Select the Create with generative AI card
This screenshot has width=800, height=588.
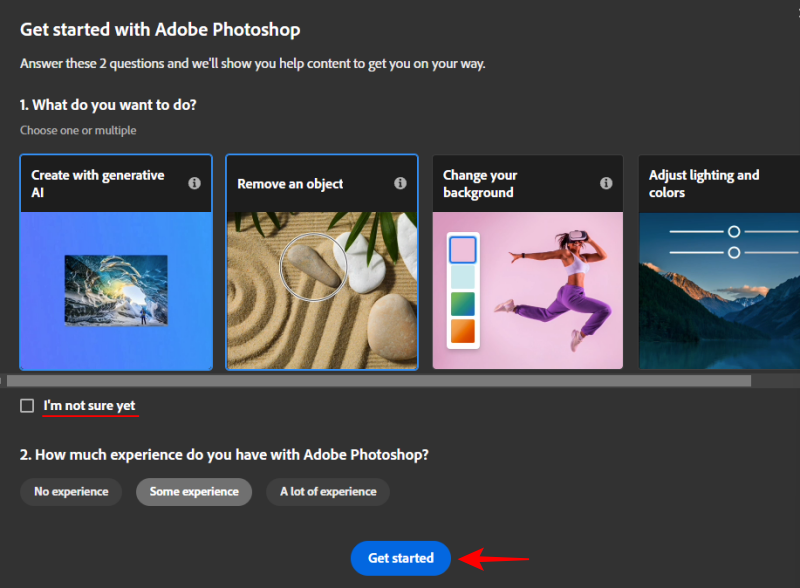point(116,262)
